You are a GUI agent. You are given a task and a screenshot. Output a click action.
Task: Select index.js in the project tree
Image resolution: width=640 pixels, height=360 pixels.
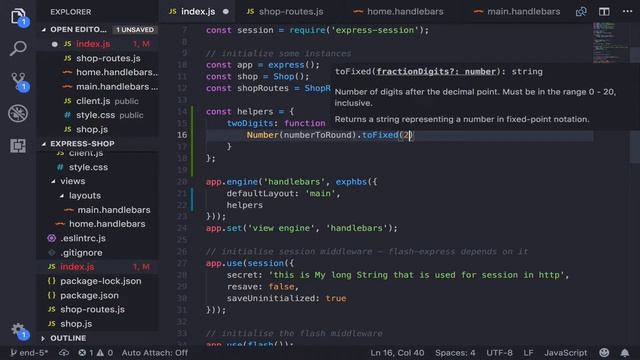point(98,267)
